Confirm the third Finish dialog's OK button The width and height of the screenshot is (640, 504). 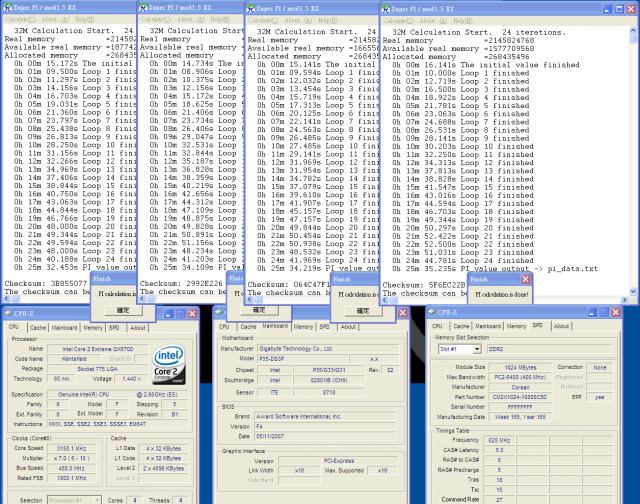point(363,311)
